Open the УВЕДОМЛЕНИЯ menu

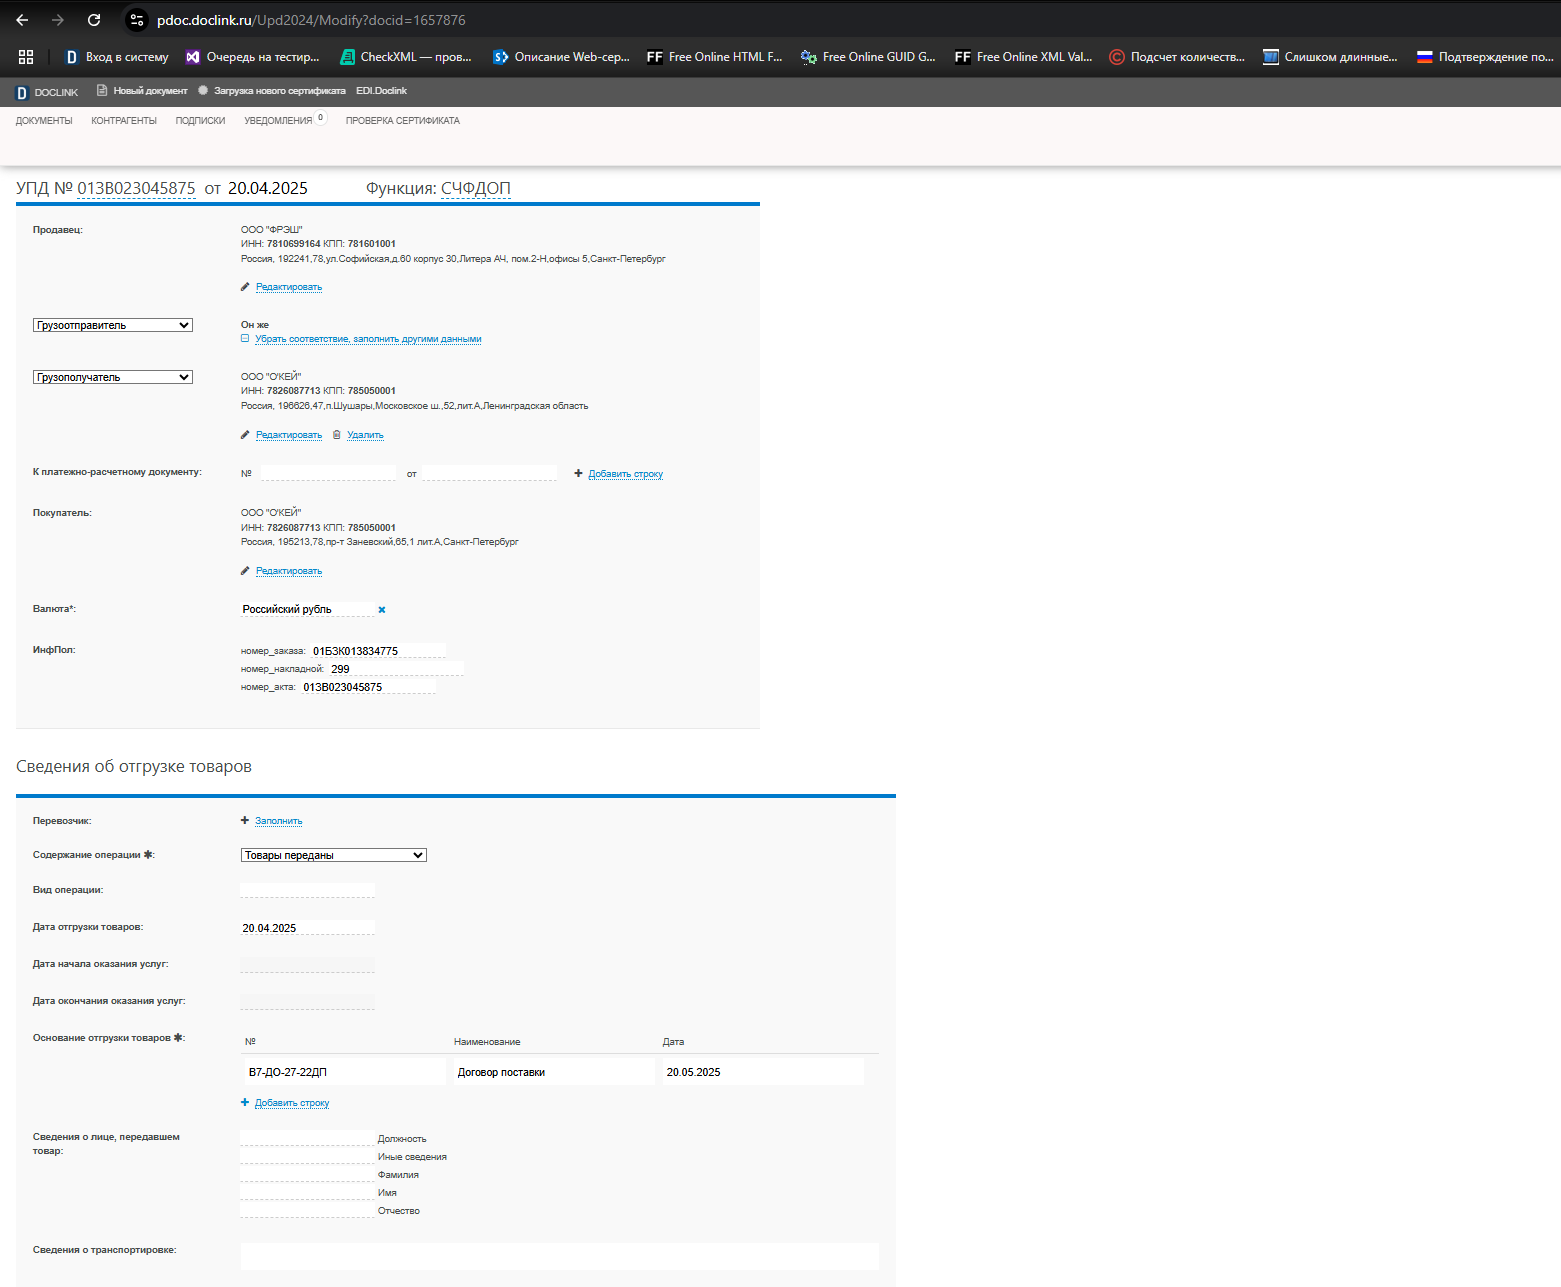[x=278, y=121]
